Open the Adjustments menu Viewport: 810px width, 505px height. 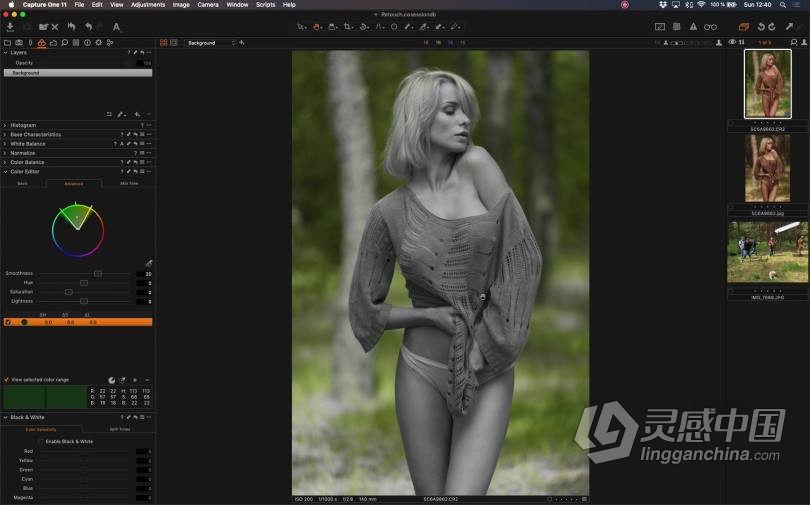148,5
